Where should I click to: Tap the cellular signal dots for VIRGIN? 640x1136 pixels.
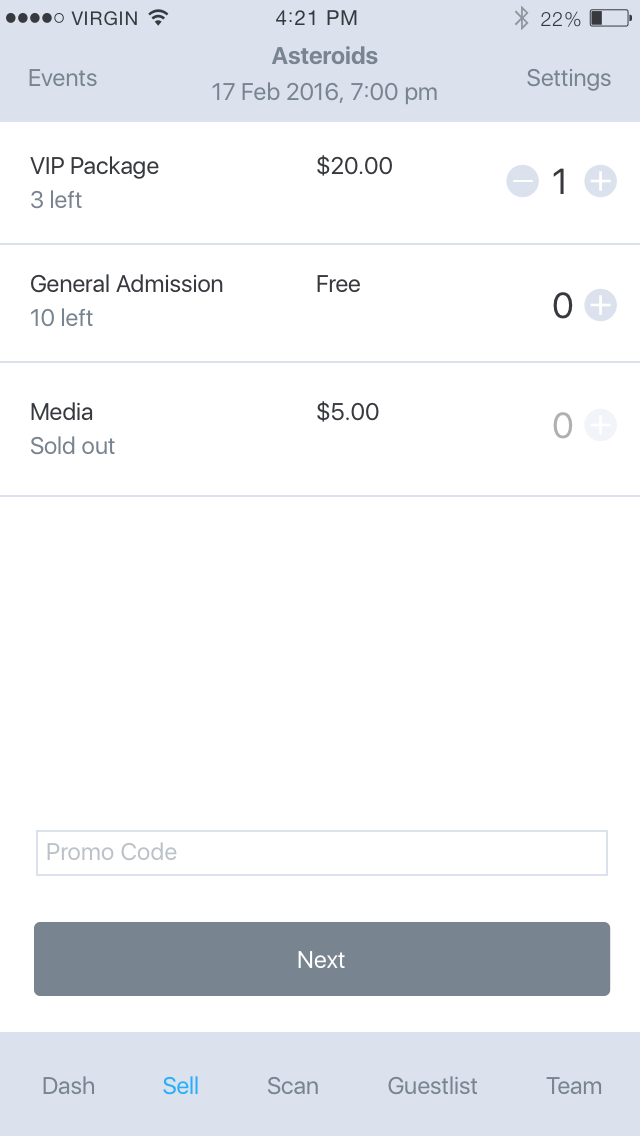point(34,16)
